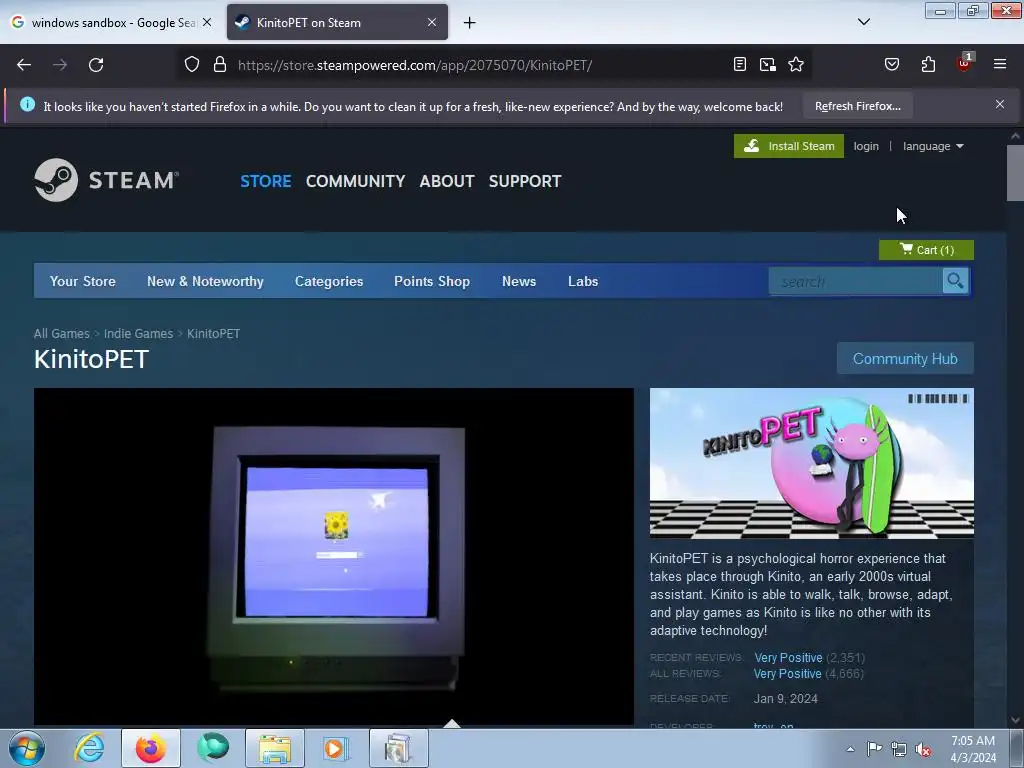1024x768 pixels.
Task: Open the green globe app in taskbar
Action: point(213,748)
